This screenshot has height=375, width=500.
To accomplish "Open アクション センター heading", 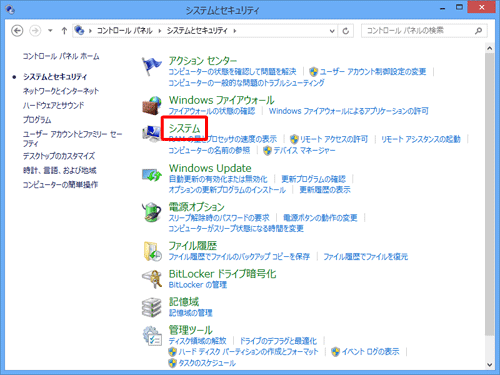I will [x=203, y=61].
